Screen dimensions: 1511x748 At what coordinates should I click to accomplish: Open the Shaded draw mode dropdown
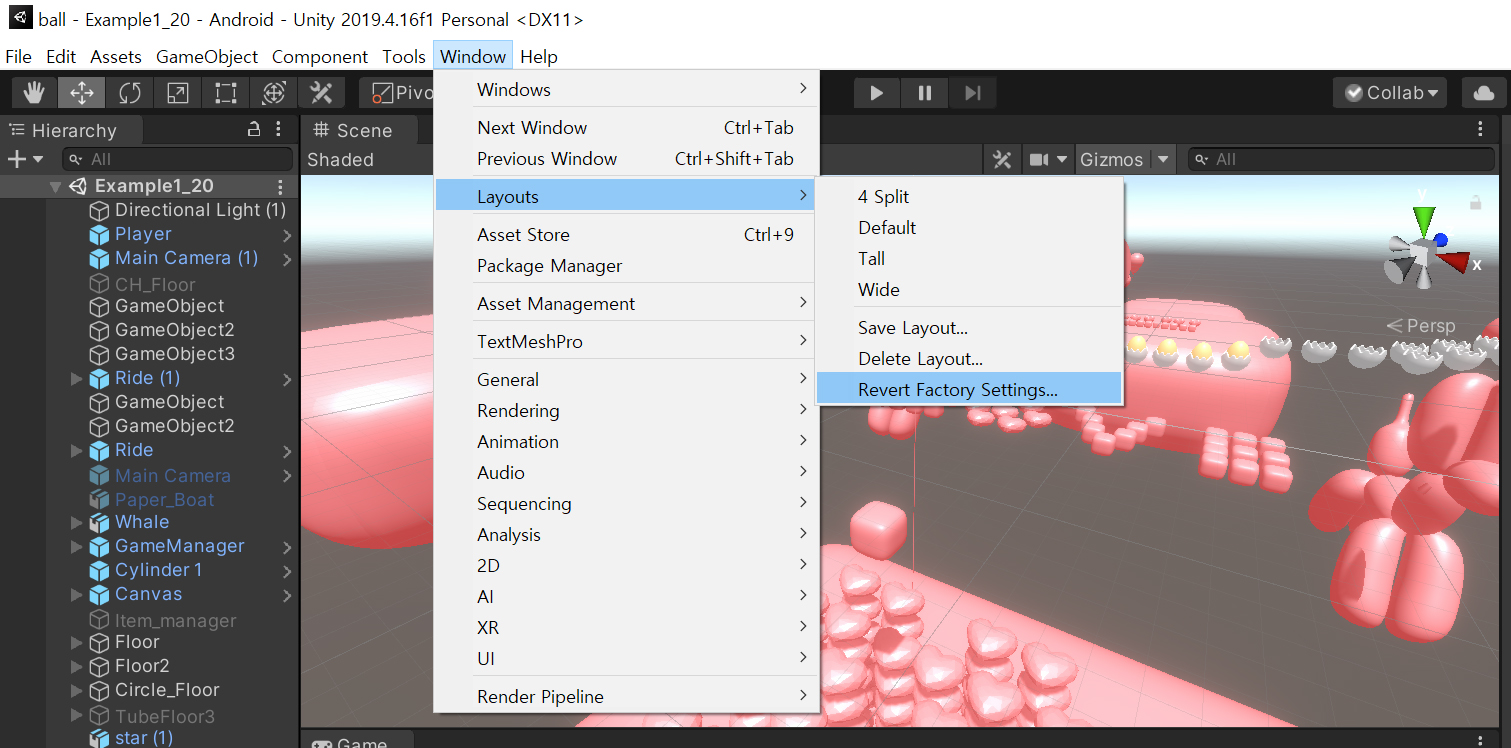click(341, 159)
